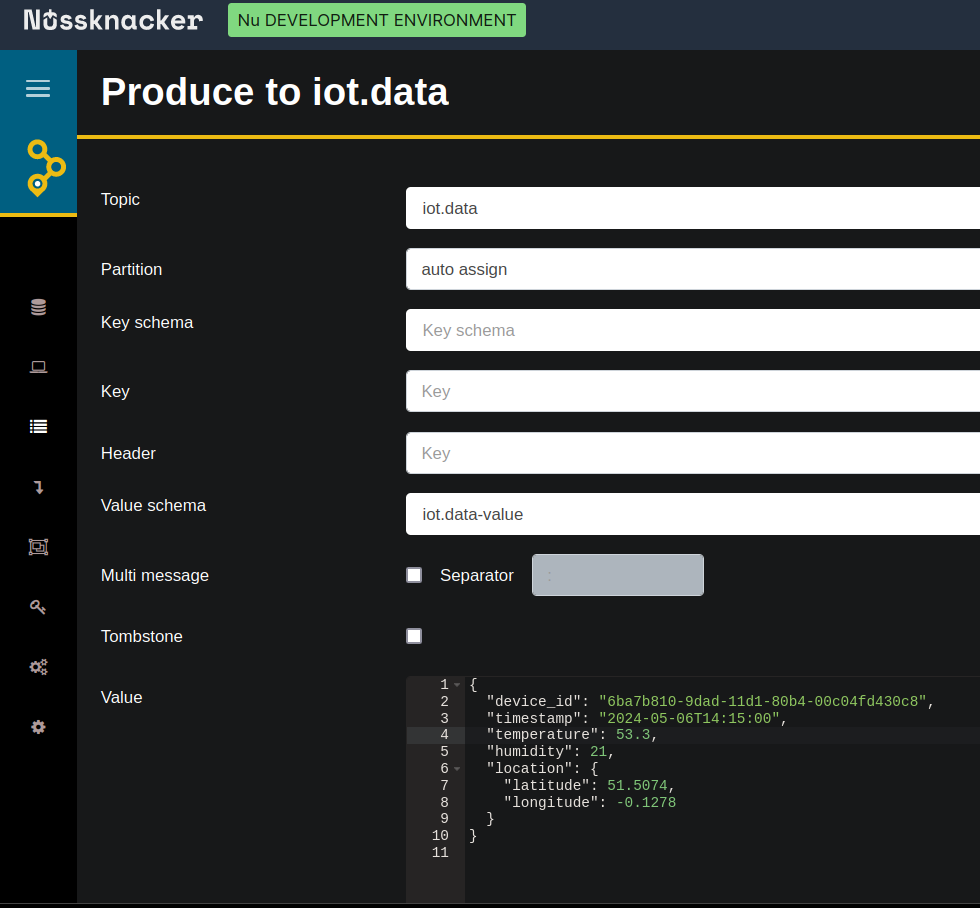The height and width of the screenshot is (908, 980).
Task: Click the Value schema label
Action: (153, 505)
